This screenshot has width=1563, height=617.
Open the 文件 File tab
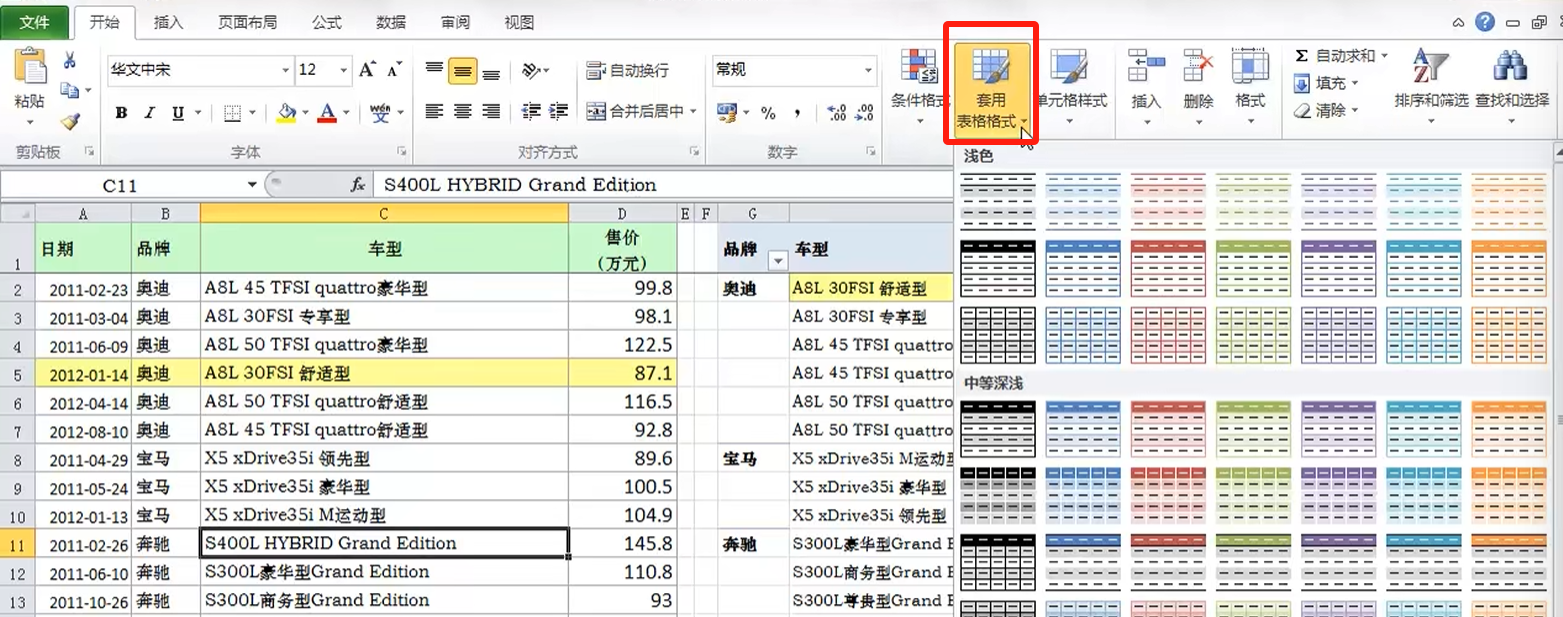click(x=35, y=22)
